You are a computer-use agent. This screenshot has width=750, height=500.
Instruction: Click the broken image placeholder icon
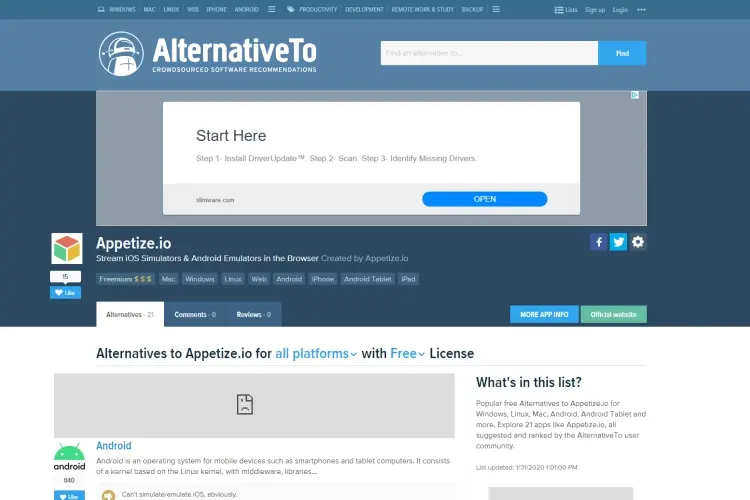pyautogui.click(x=244, y=404)
